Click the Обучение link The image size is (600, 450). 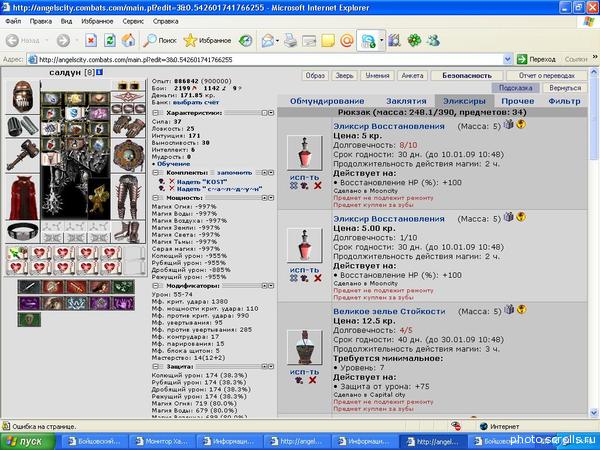(x=173, y=164)
